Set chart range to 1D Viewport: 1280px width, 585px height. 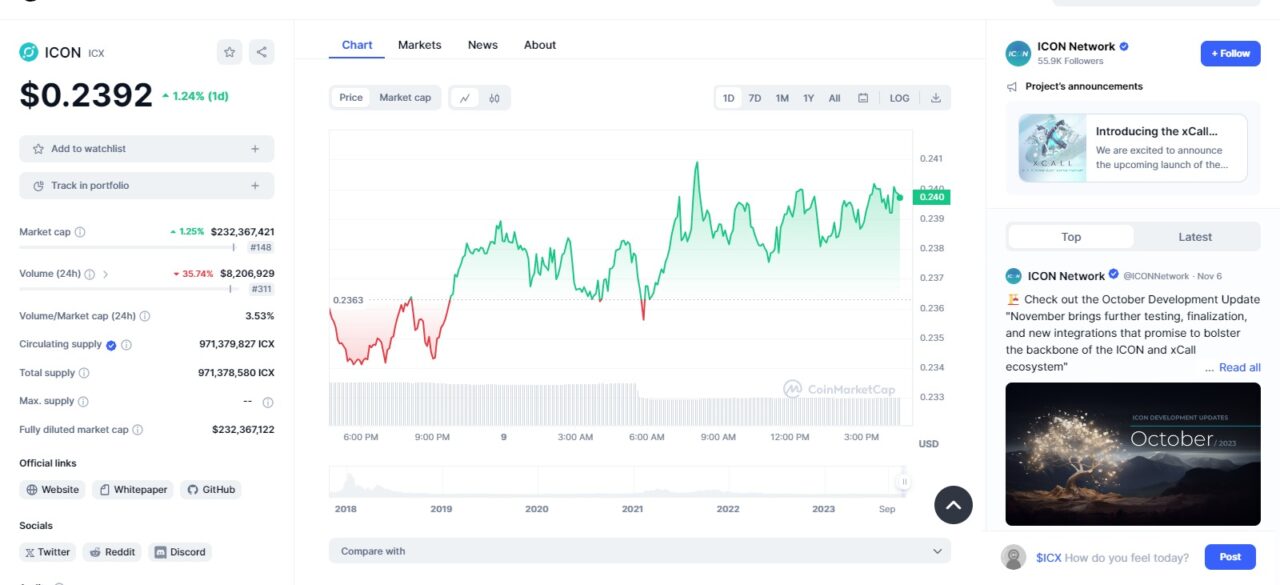pos(729,98)
